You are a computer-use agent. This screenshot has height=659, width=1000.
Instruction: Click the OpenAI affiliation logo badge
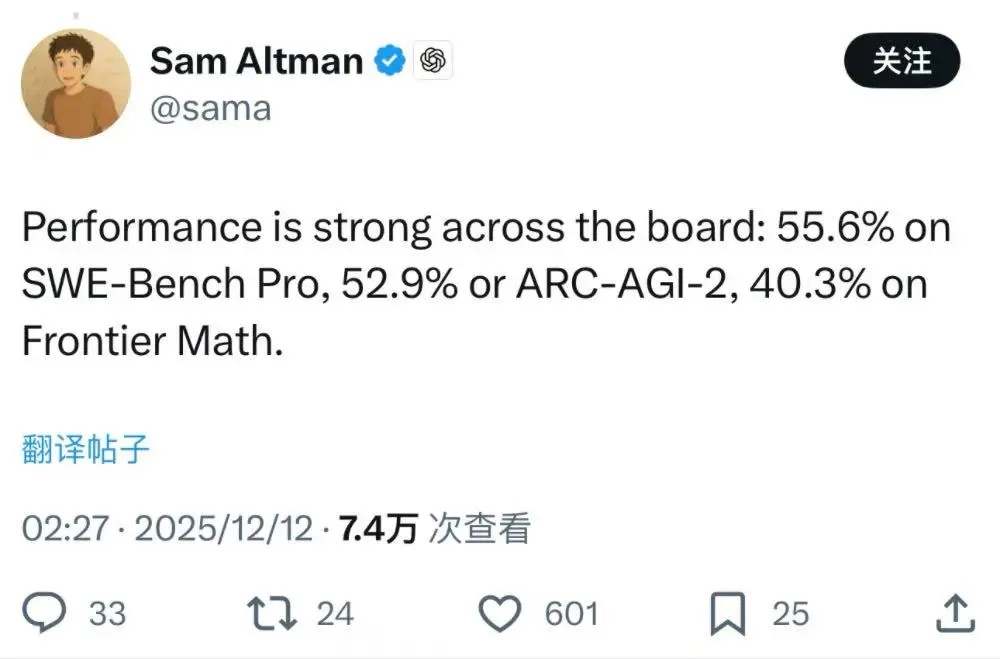tap(434, 60)
